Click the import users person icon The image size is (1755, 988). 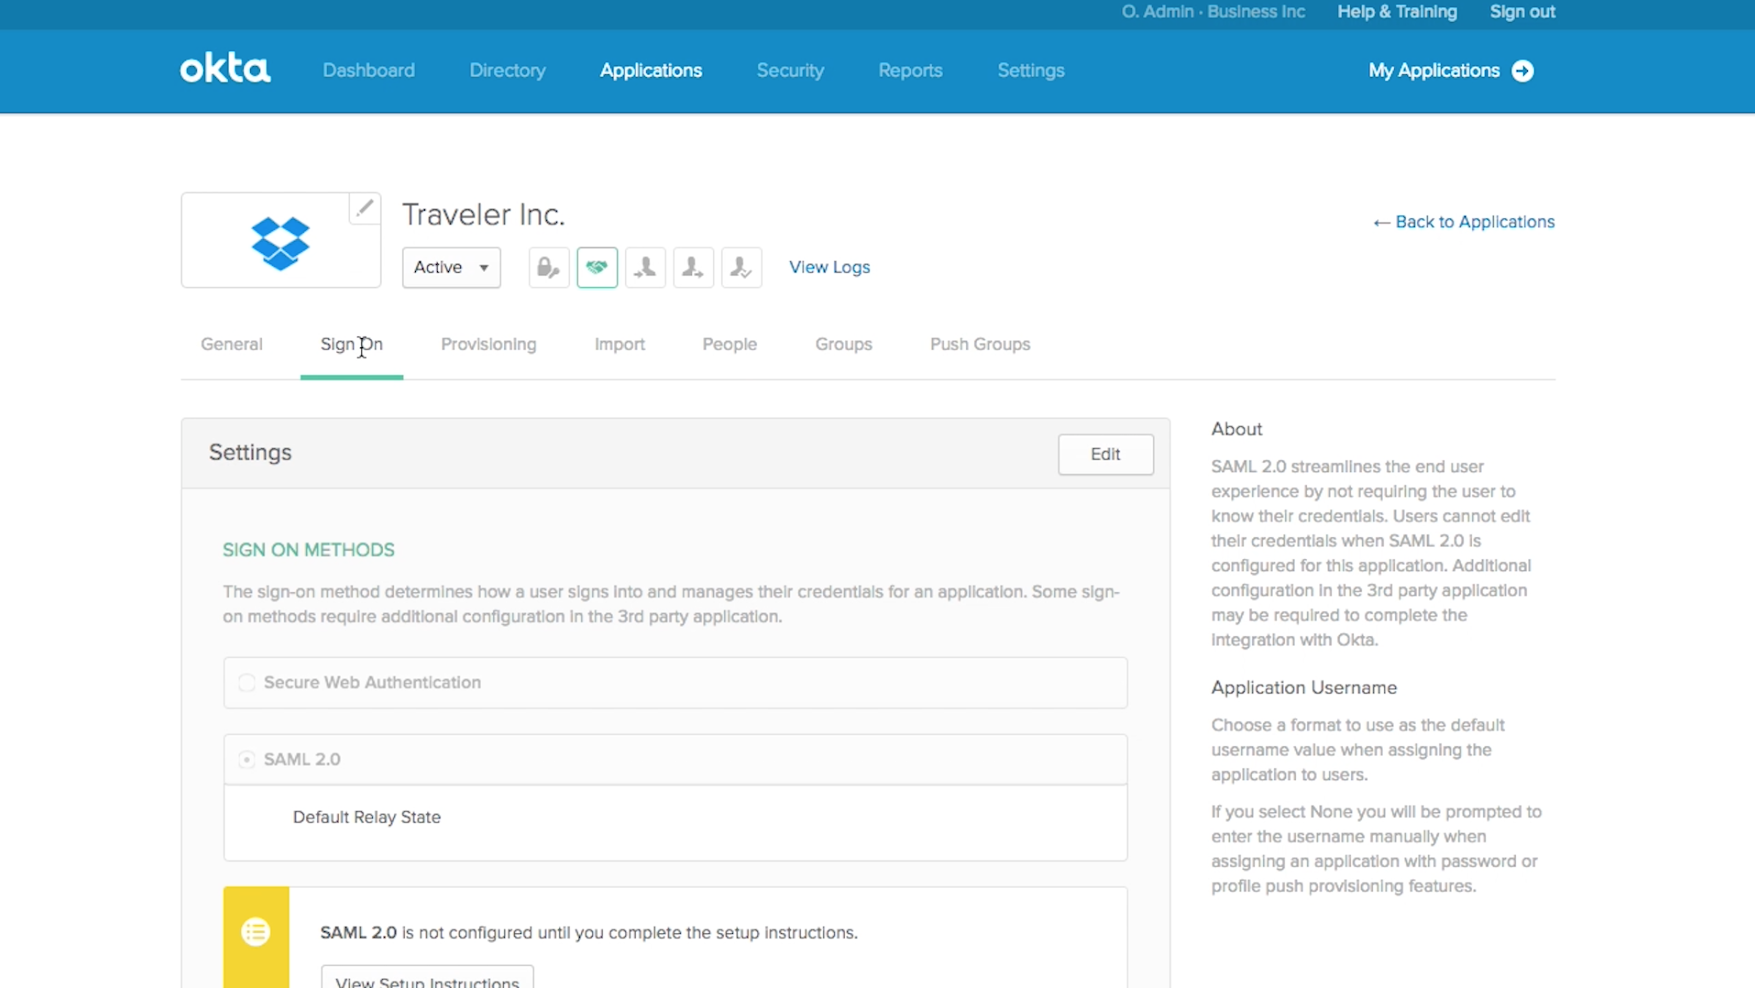(x=645, y=267)
